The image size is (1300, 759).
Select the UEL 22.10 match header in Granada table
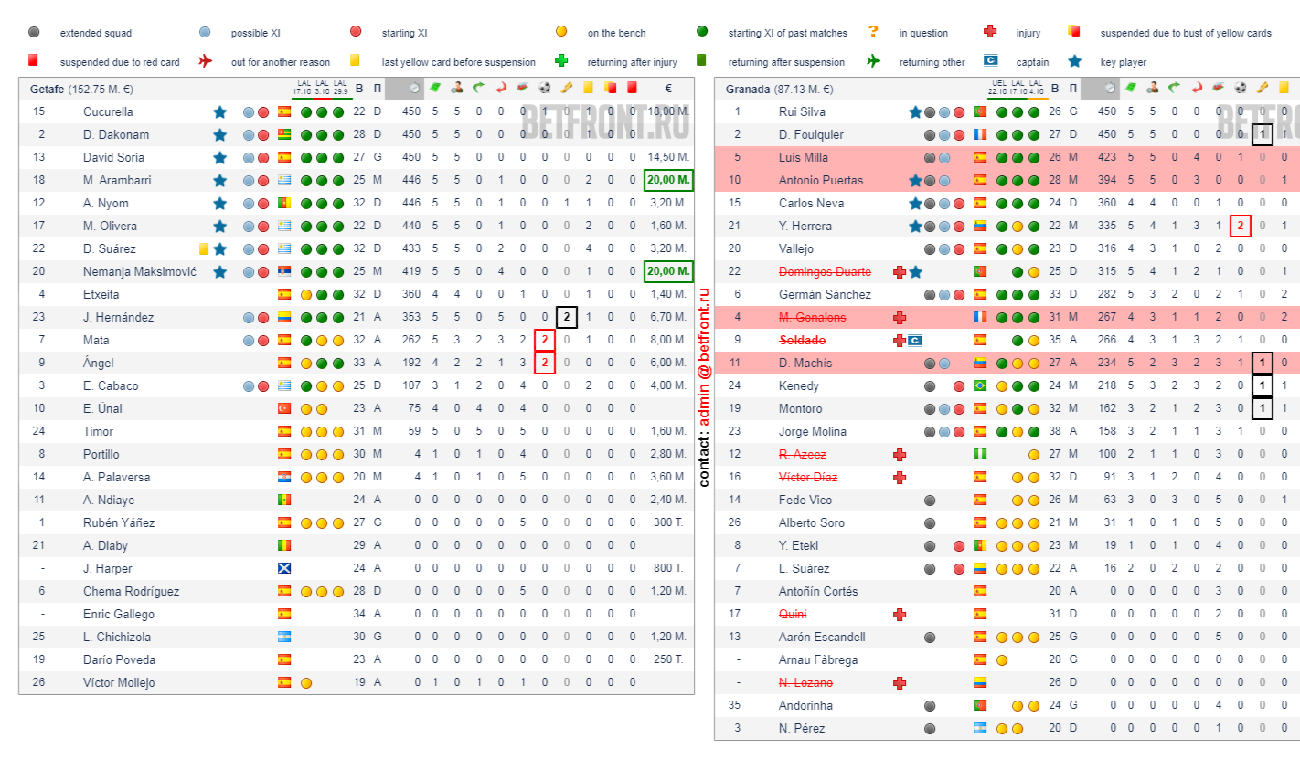[x=999, y=87]
